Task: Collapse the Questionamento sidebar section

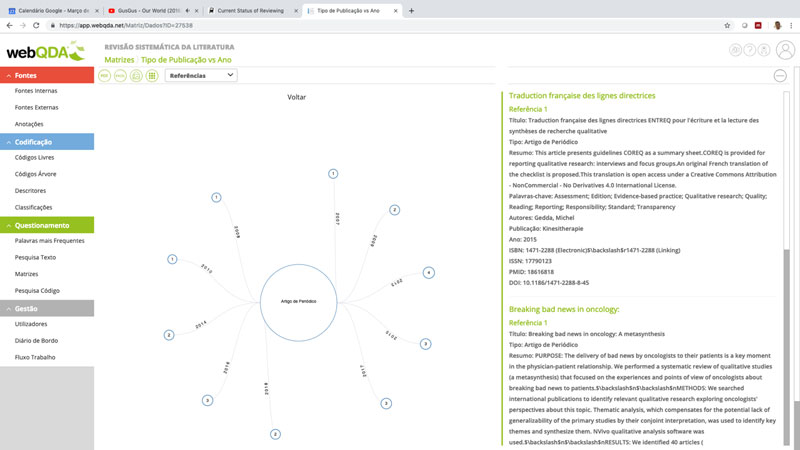Action: coord(47,225)
